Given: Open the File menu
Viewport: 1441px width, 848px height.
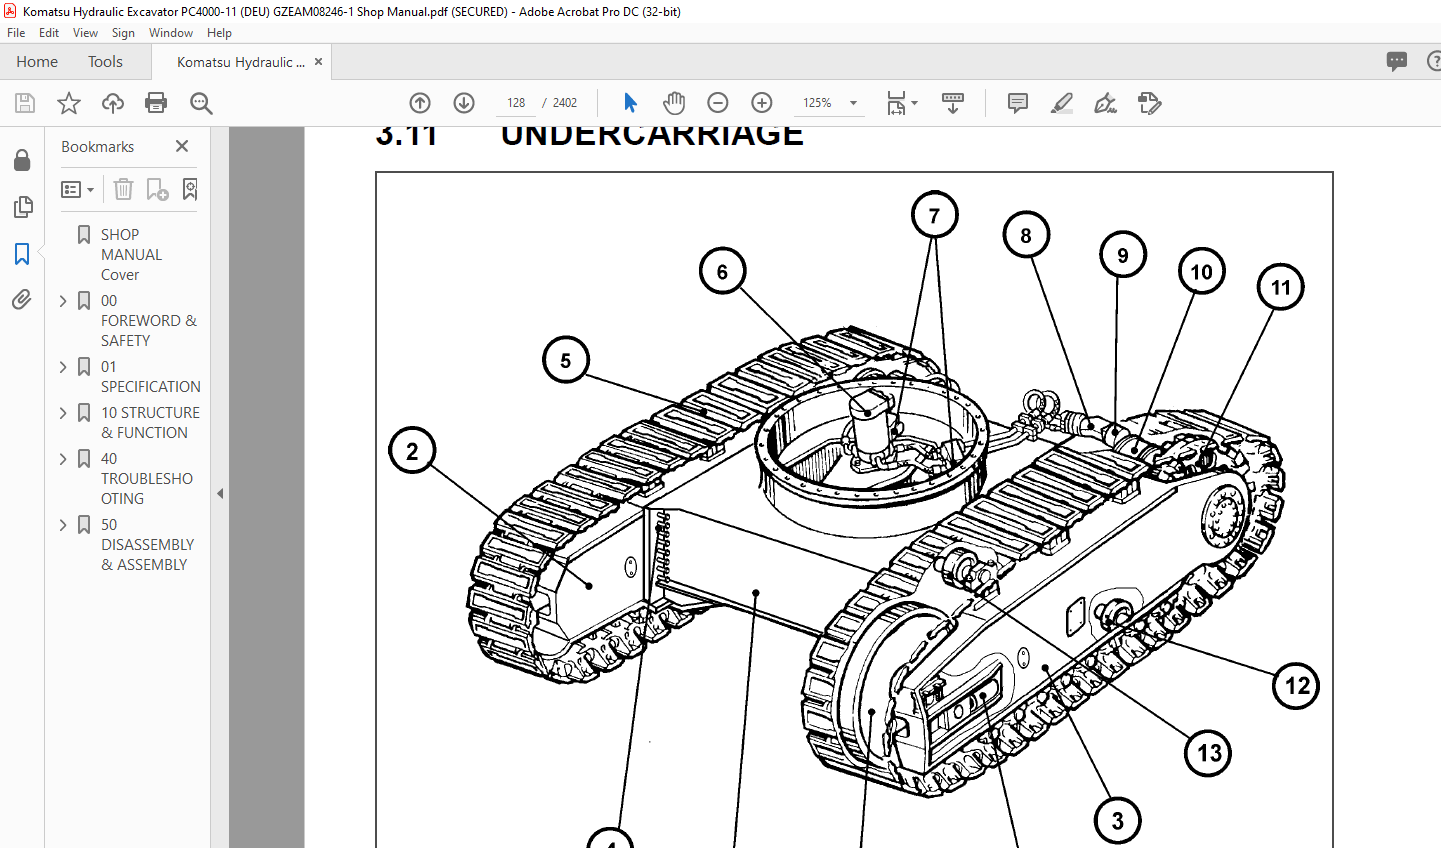Looking at the screenshot, I should [x=16, y=33].
